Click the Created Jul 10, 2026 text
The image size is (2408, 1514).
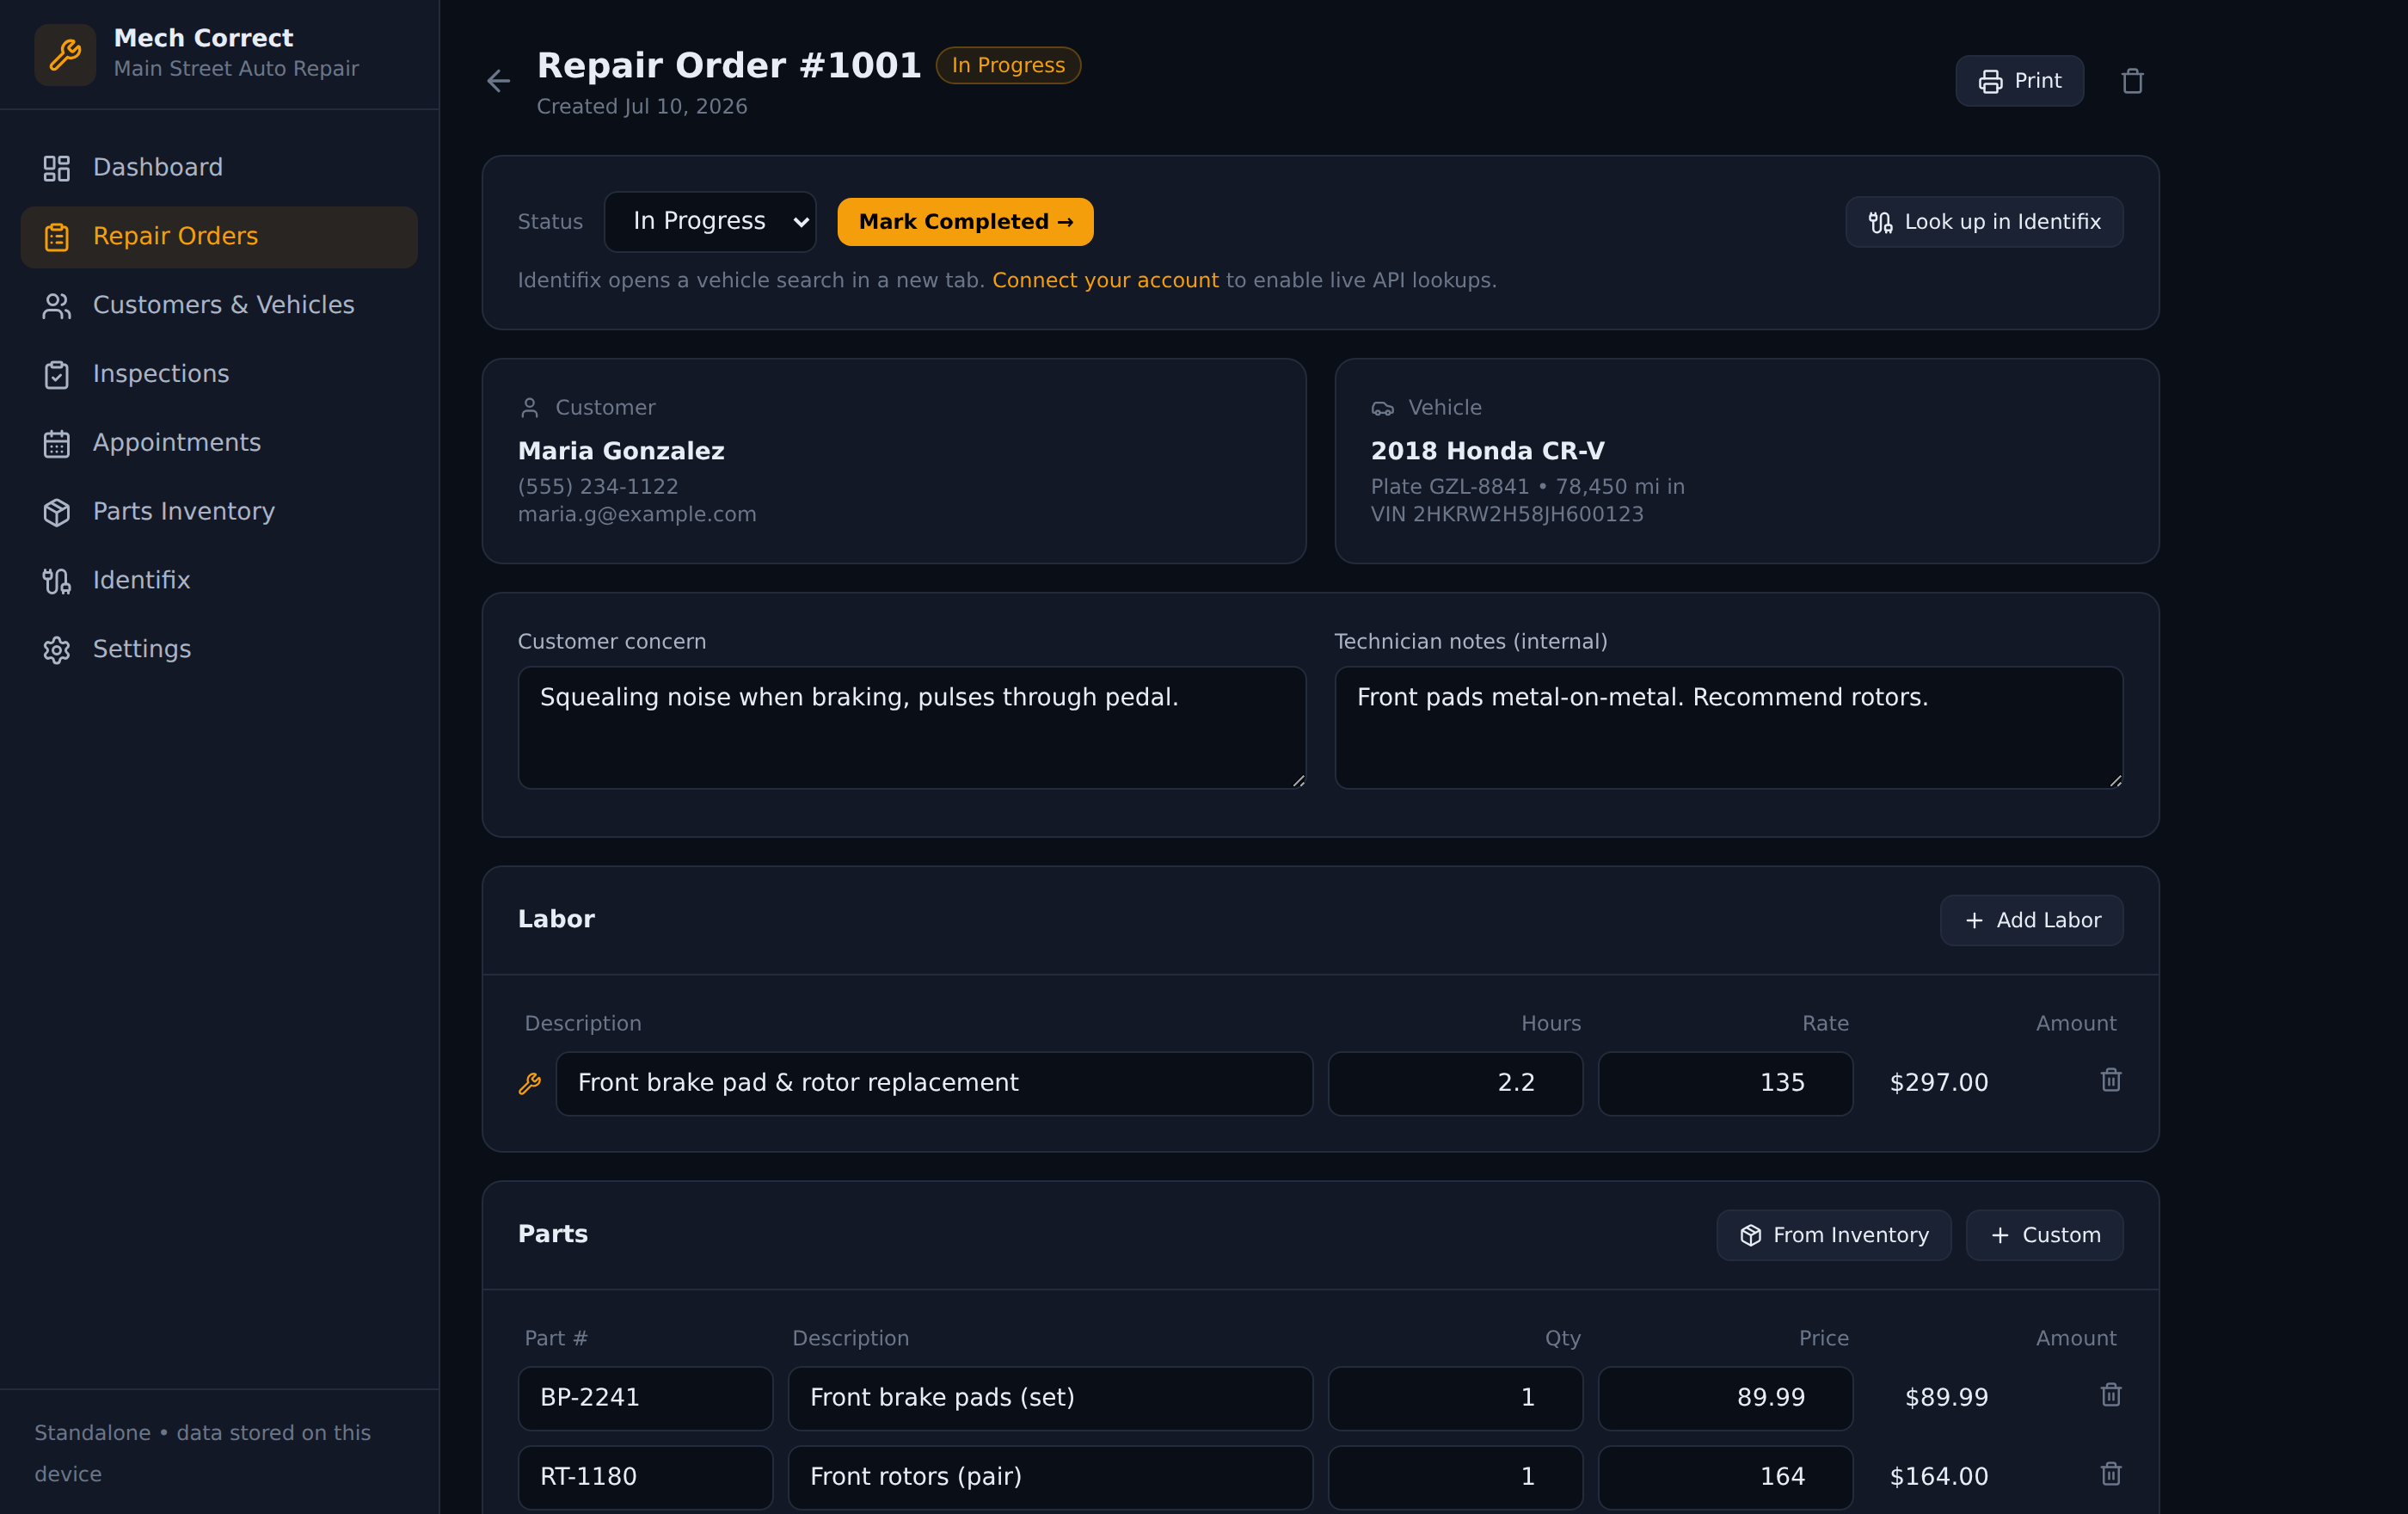click(x=642, y=107)
